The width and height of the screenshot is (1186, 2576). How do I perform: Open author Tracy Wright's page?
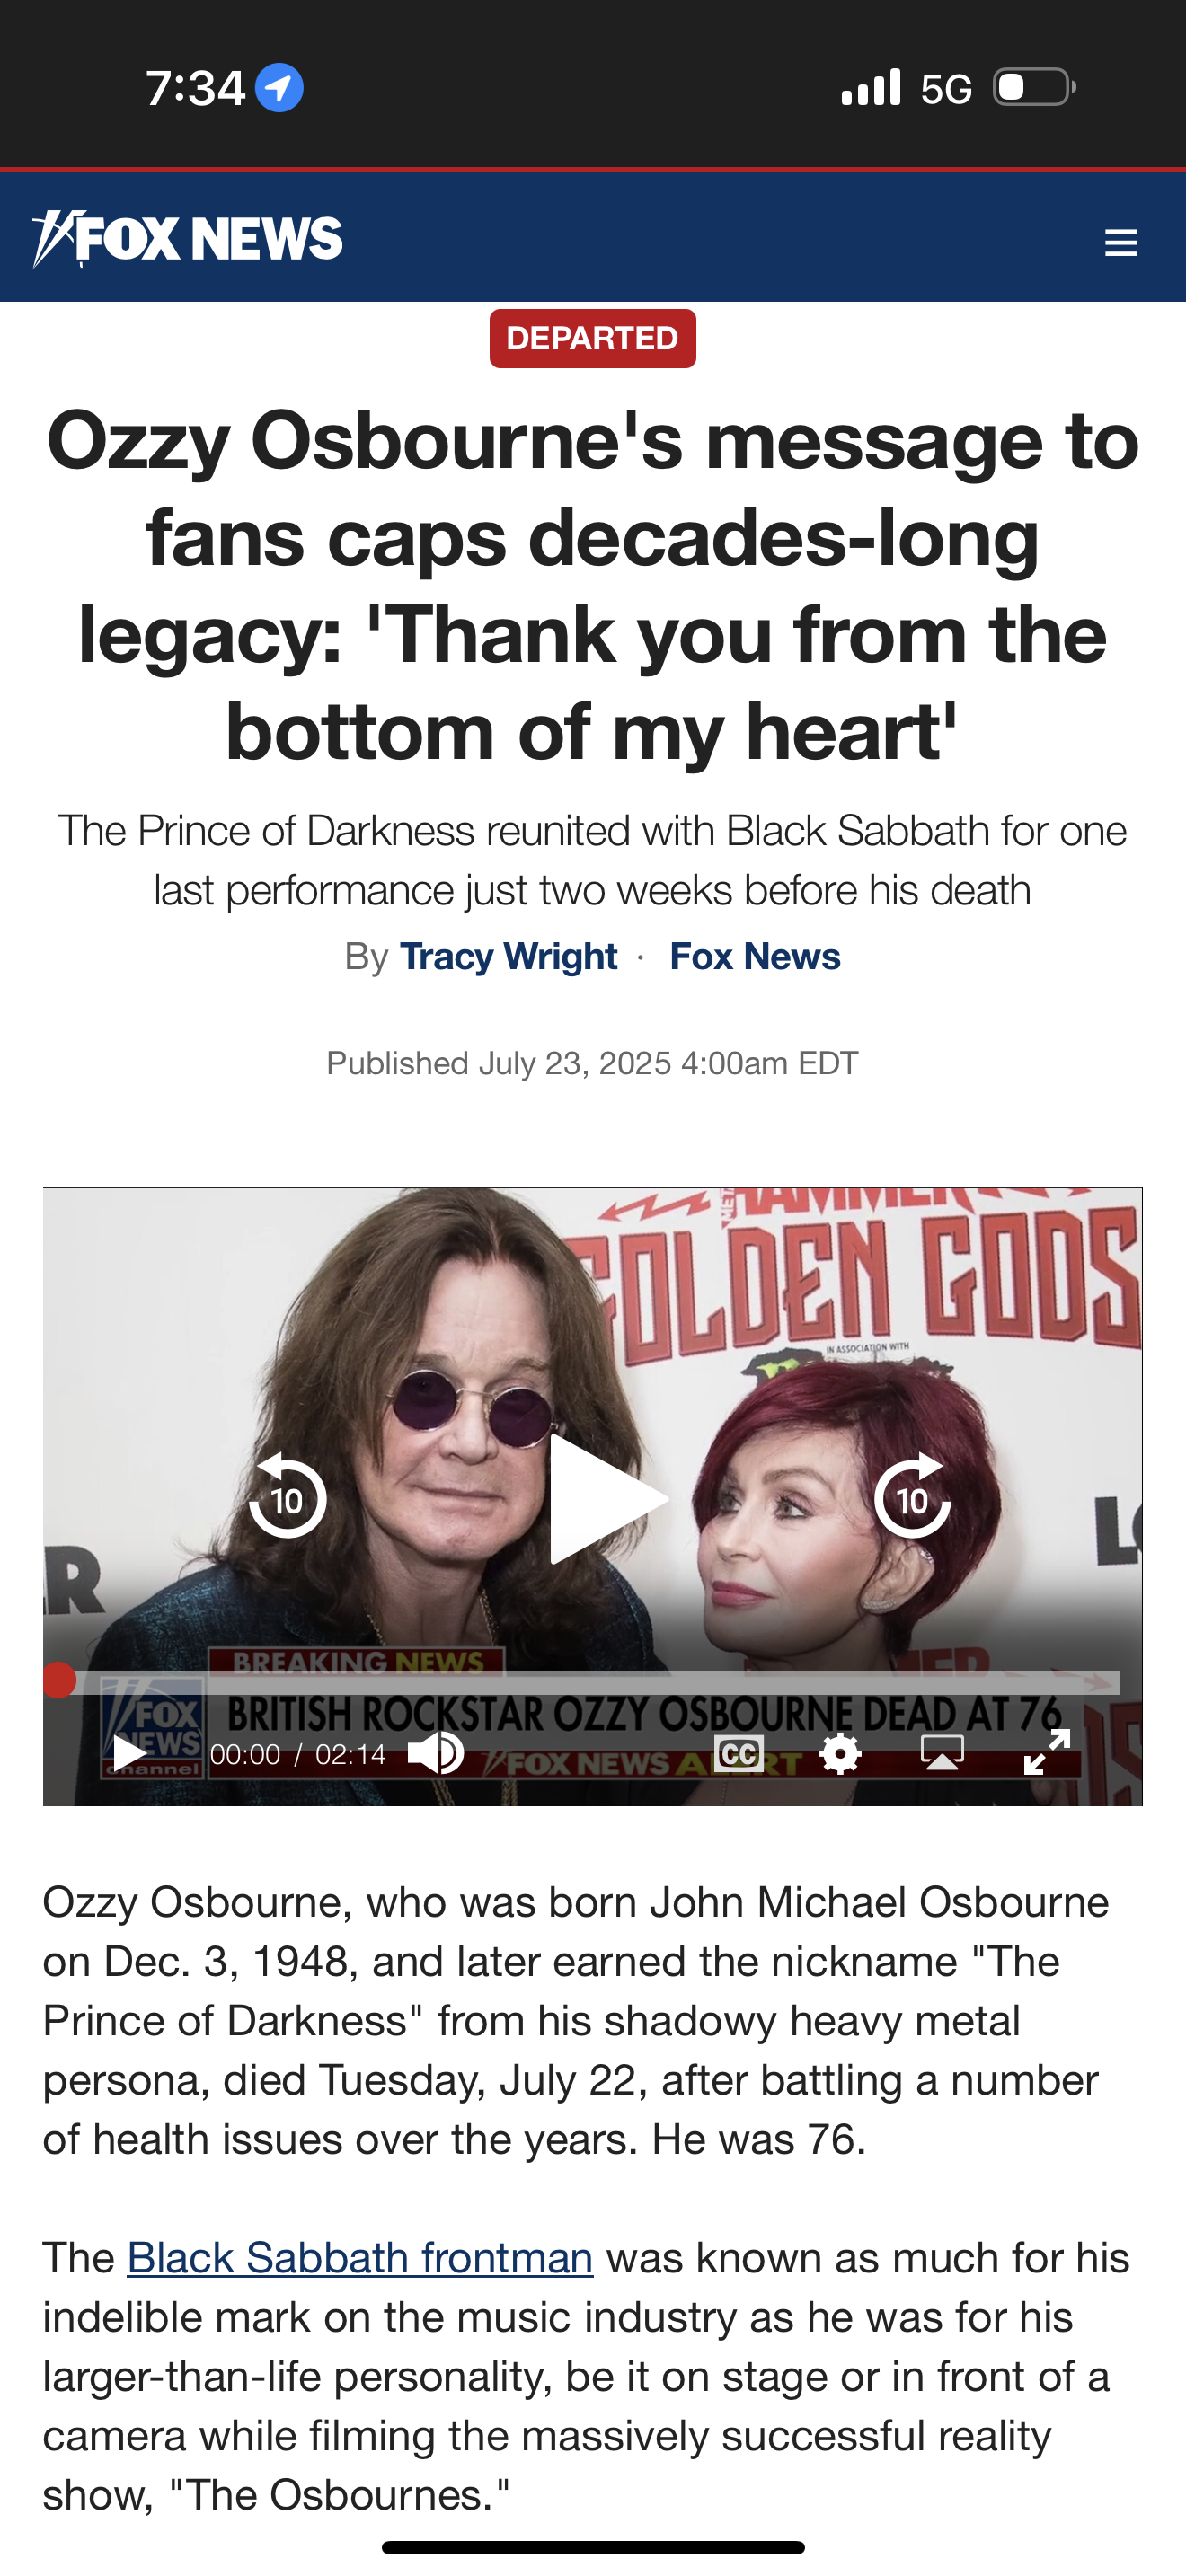tap(508, 957)
